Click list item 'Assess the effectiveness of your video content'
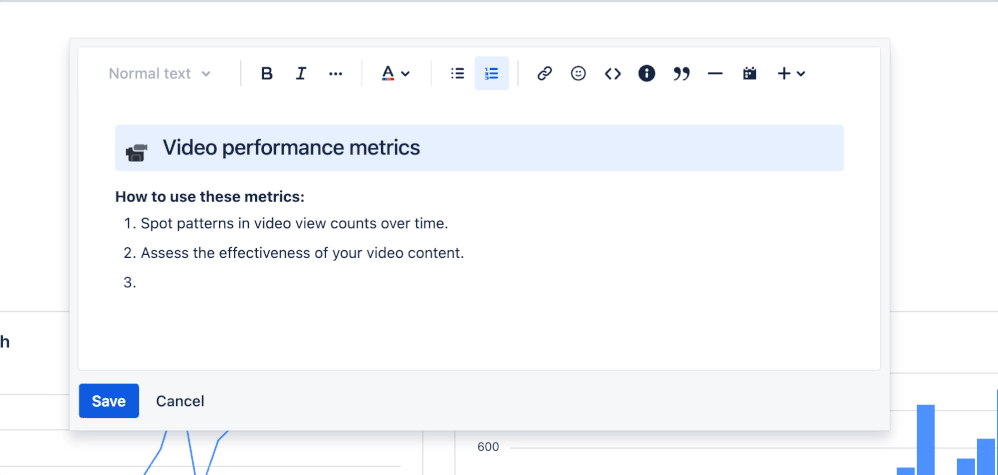 coord(302,253)
